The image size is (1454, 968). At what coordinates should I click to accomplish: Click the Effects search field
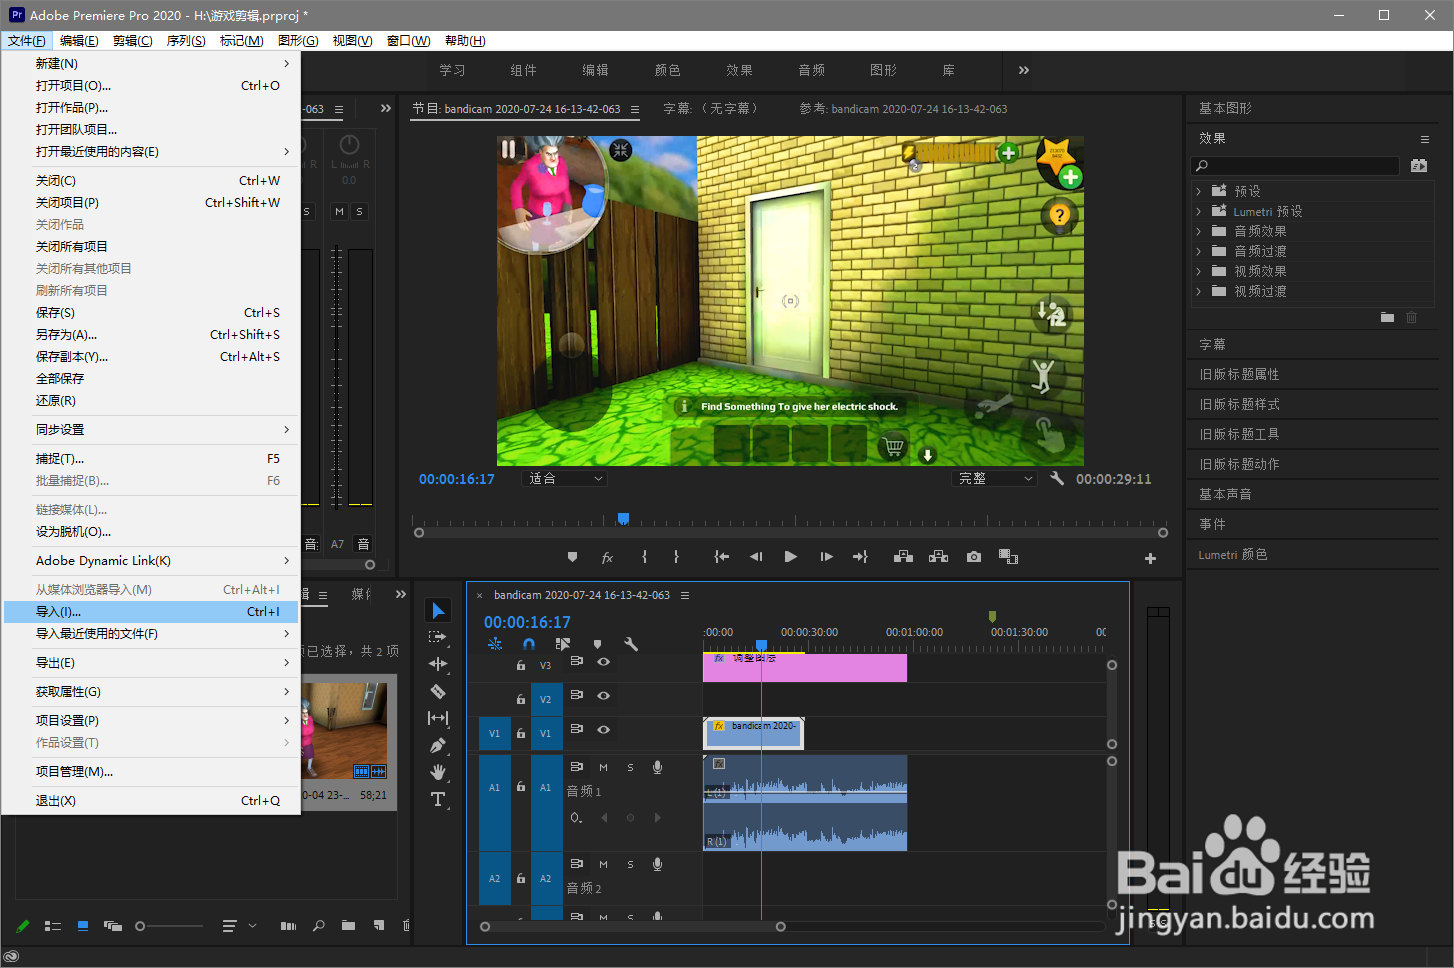coord(1295,166)
